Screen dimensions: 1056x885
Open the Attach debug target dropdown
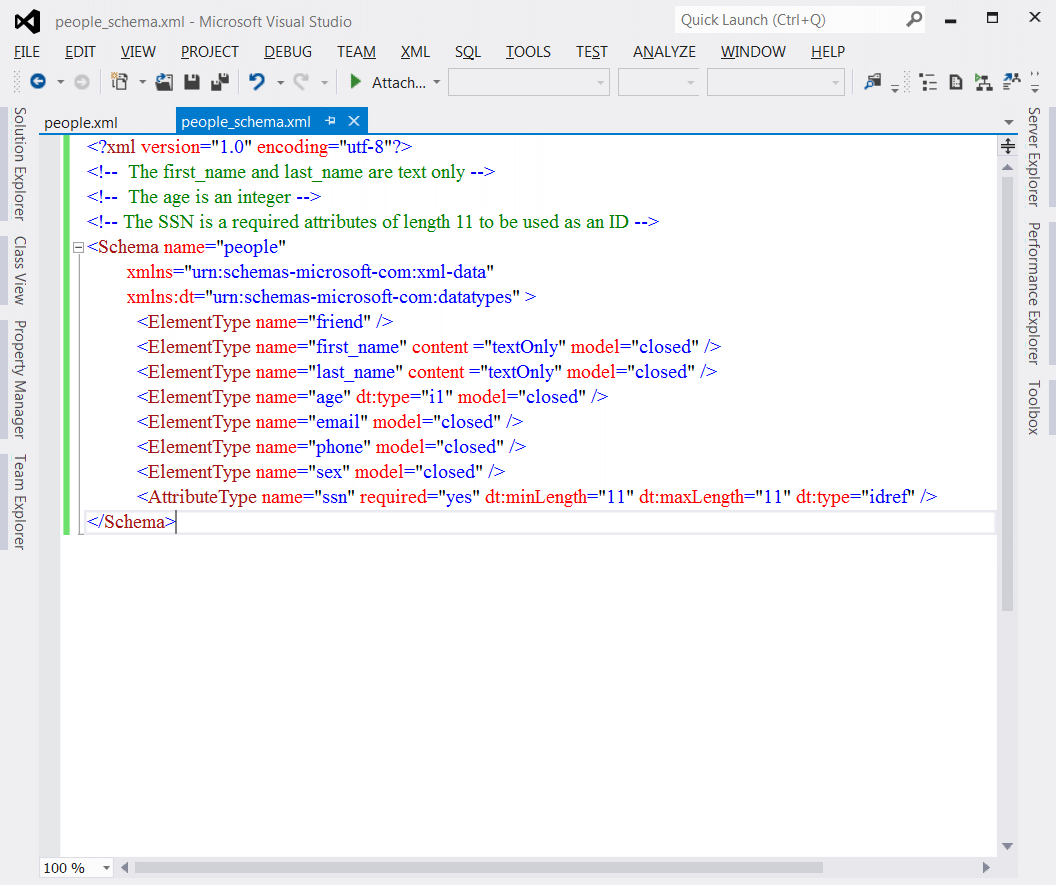[436, 82]
